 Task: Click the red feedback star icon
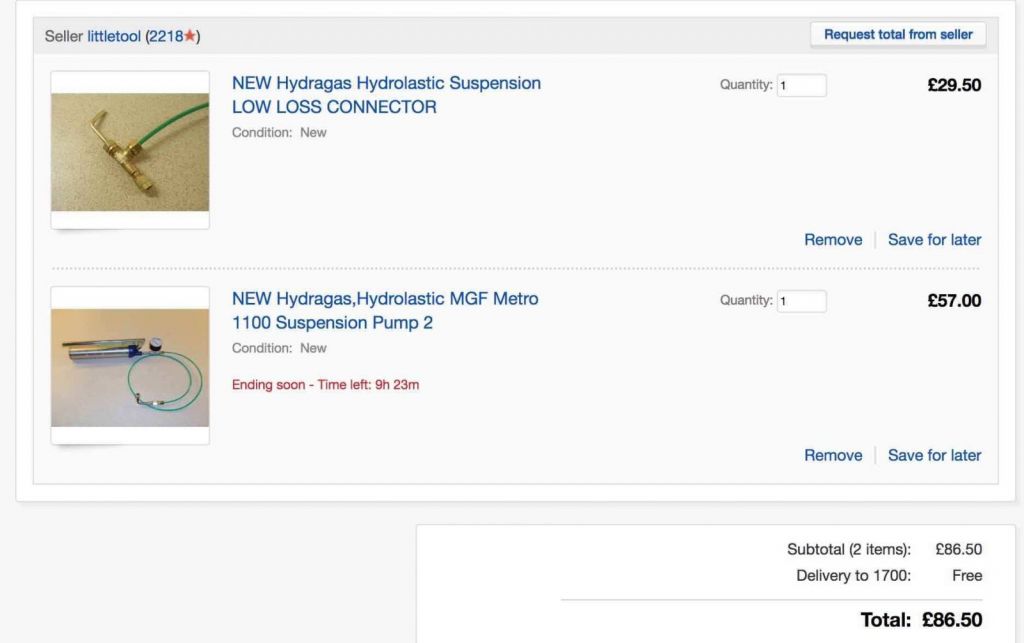[x=190, y=36]
